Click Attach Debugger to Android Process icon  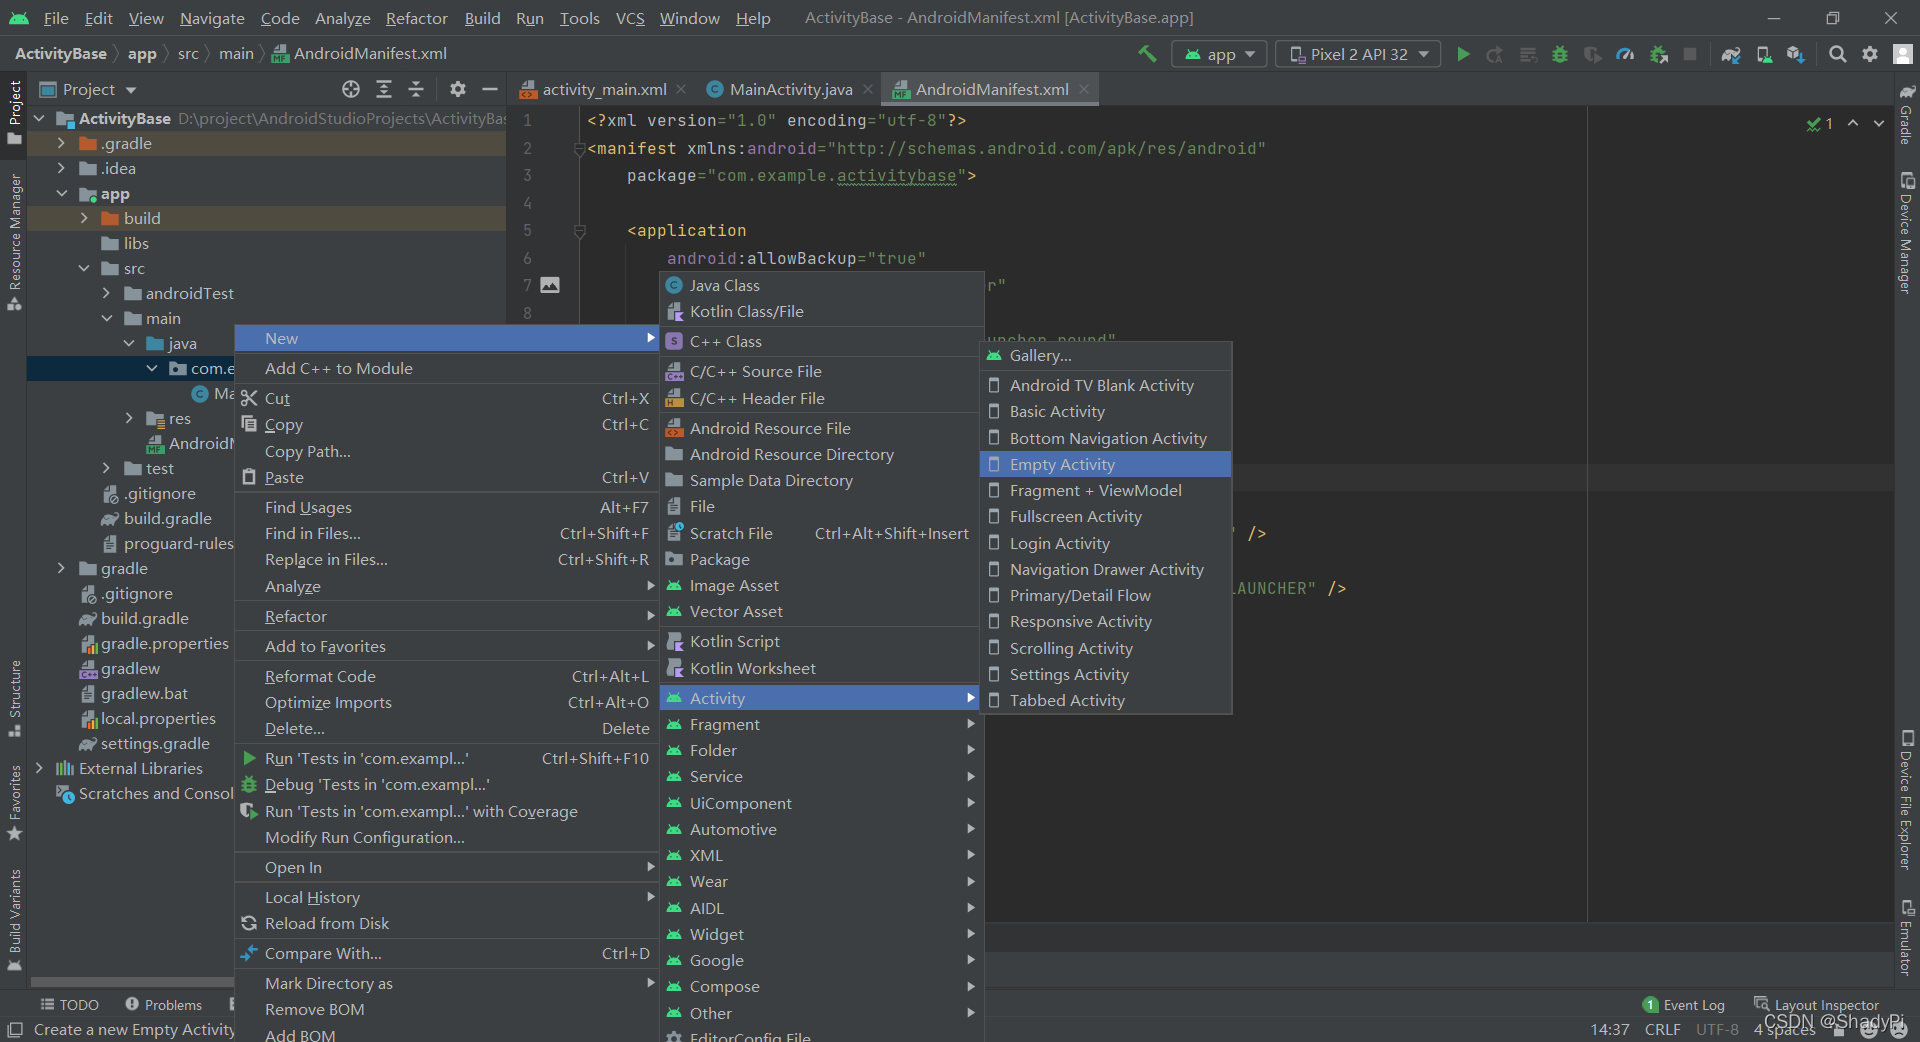click(x=1658, y=54)
